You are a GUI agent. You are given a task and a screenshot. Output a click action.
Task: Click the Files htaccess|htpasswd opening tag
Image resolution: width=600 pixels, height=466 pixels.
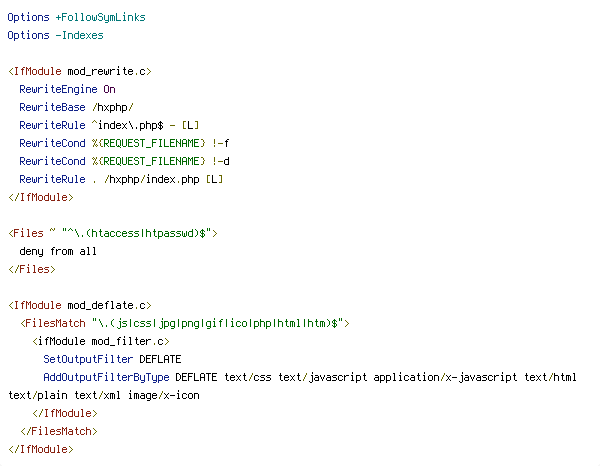coord(113,233)
